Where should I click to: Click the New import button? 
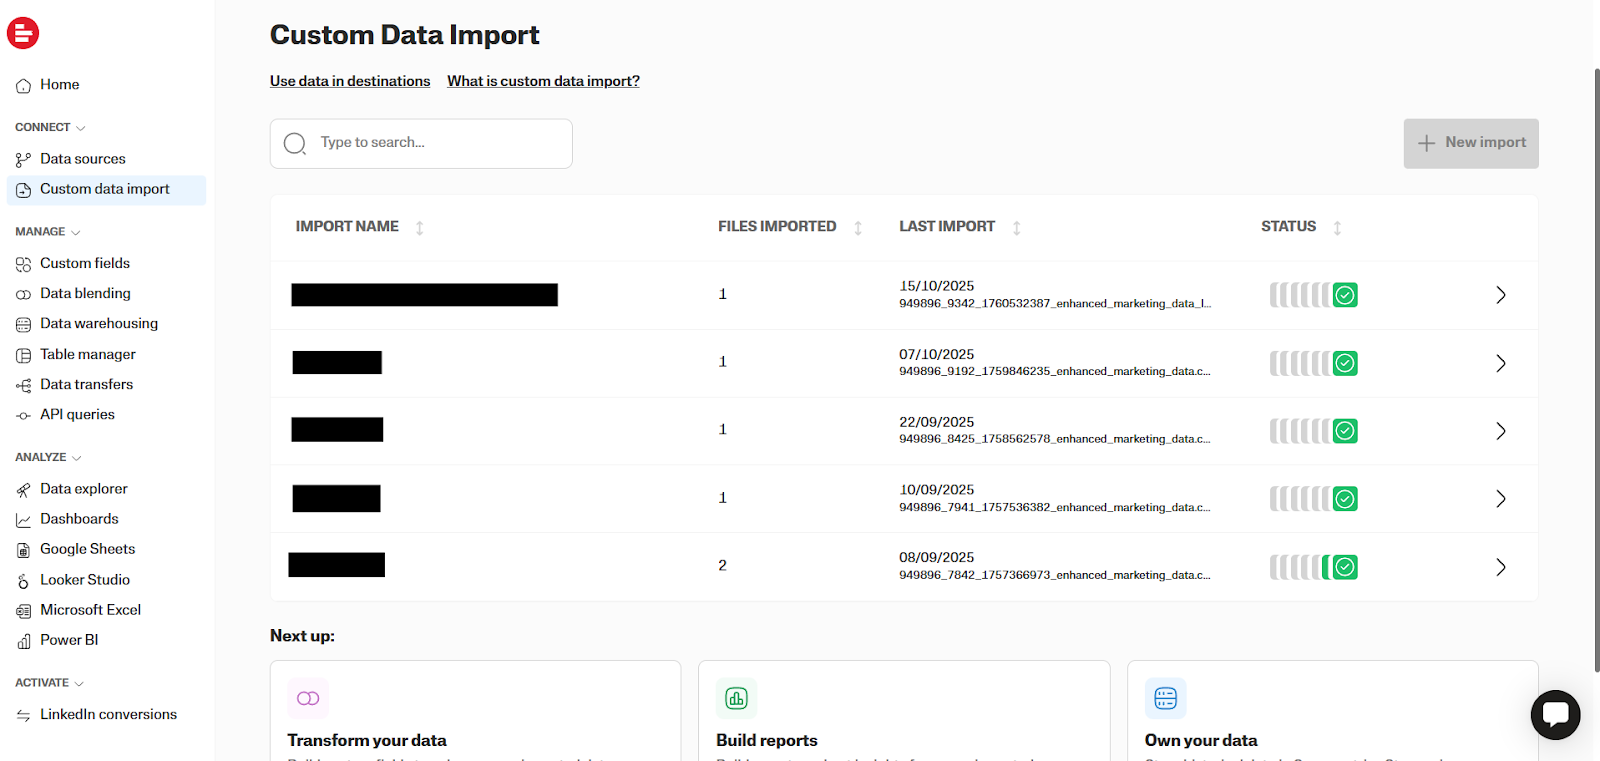point(1471,144)
